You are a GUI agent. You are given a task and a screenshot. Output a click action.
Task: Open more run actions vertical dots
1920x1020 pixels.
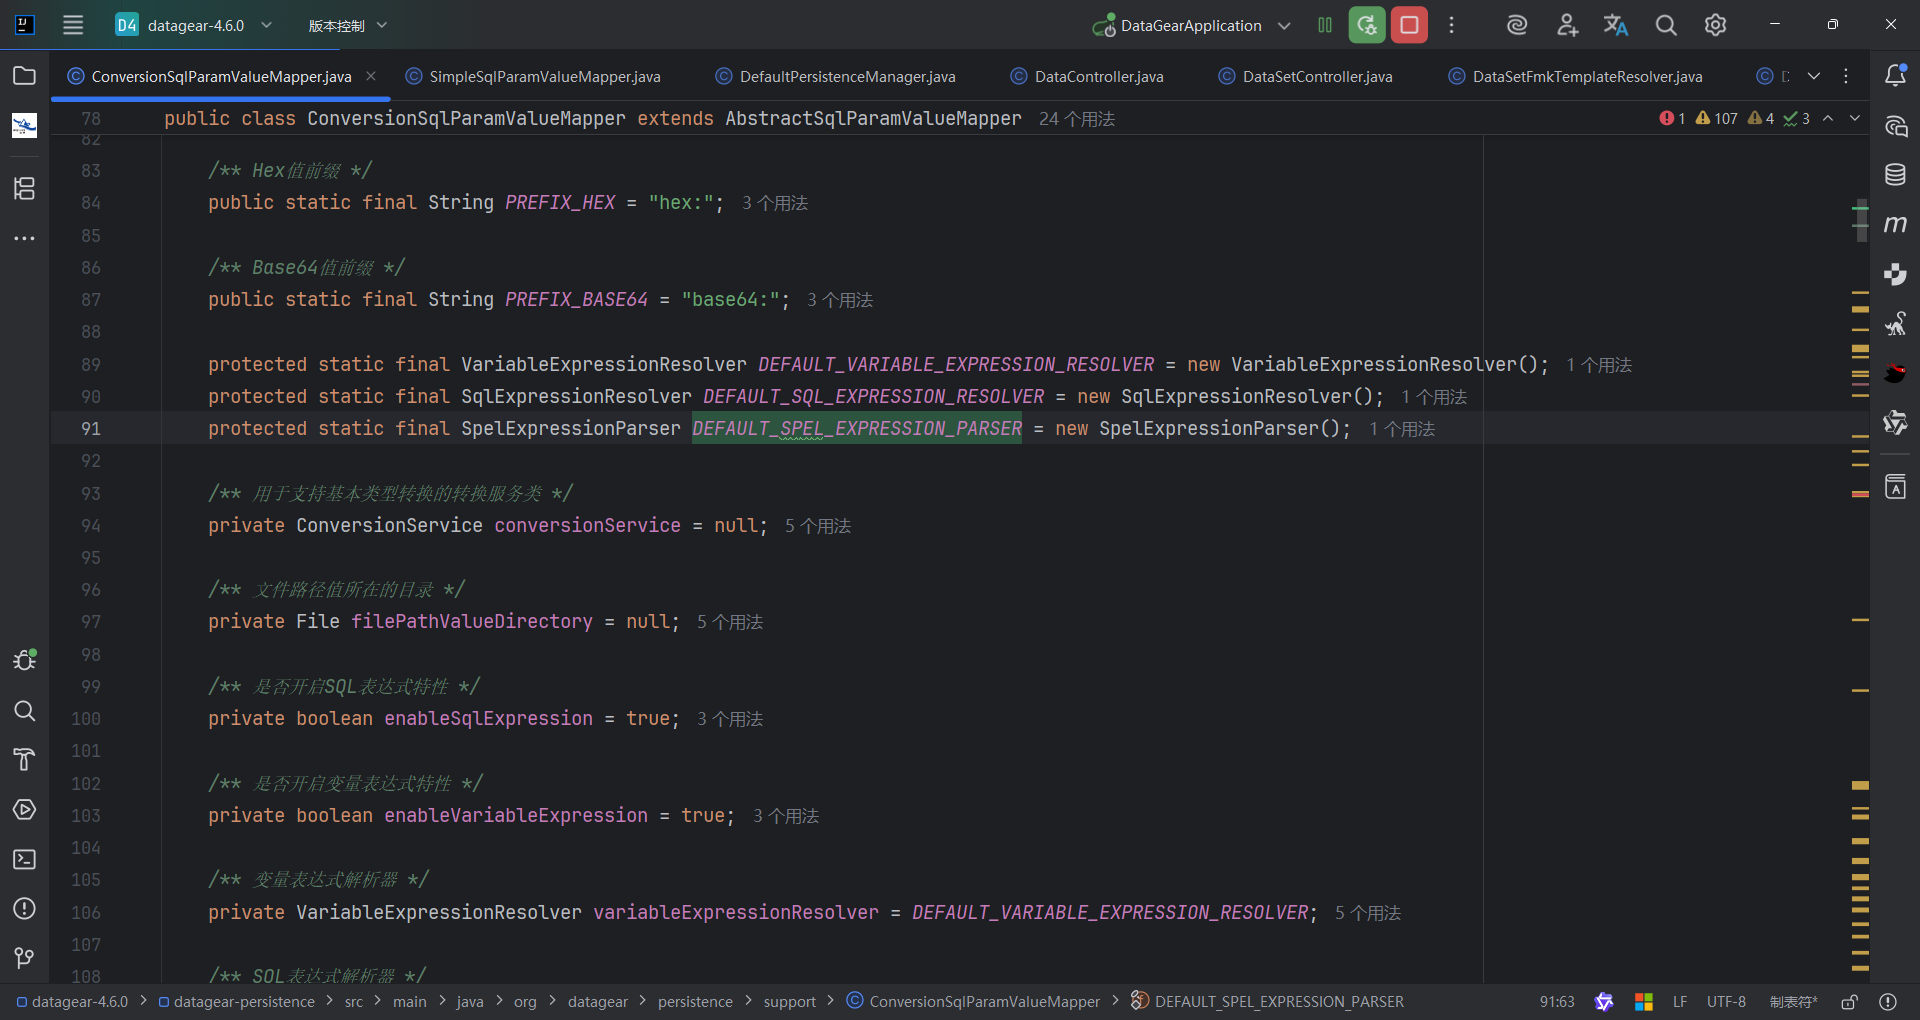click(x=1451, y=25)
